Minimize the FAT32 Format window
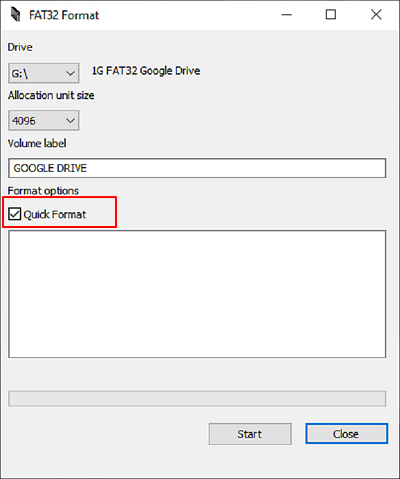400x479 pixels. [x=287, y=15]
